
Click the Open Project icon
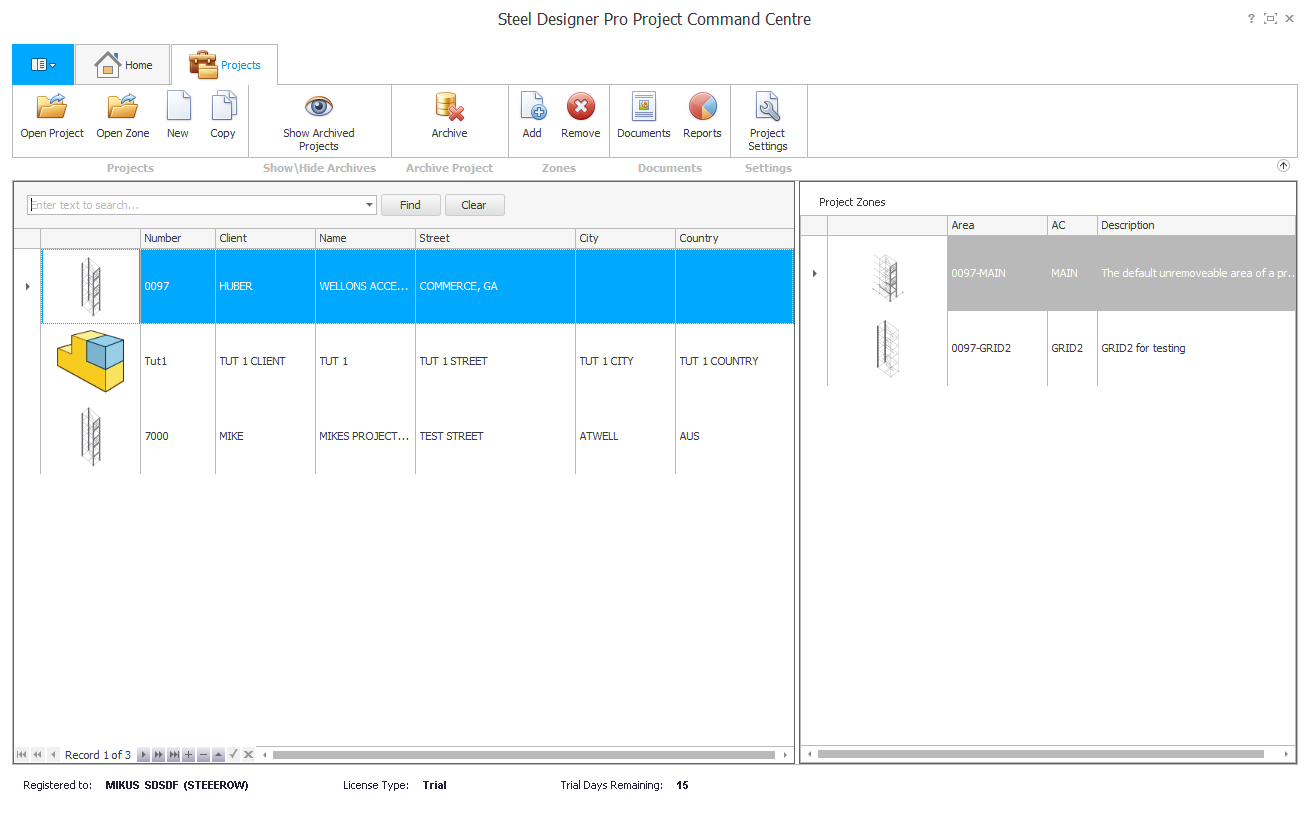pyautogui.click(x=52, y=107)
